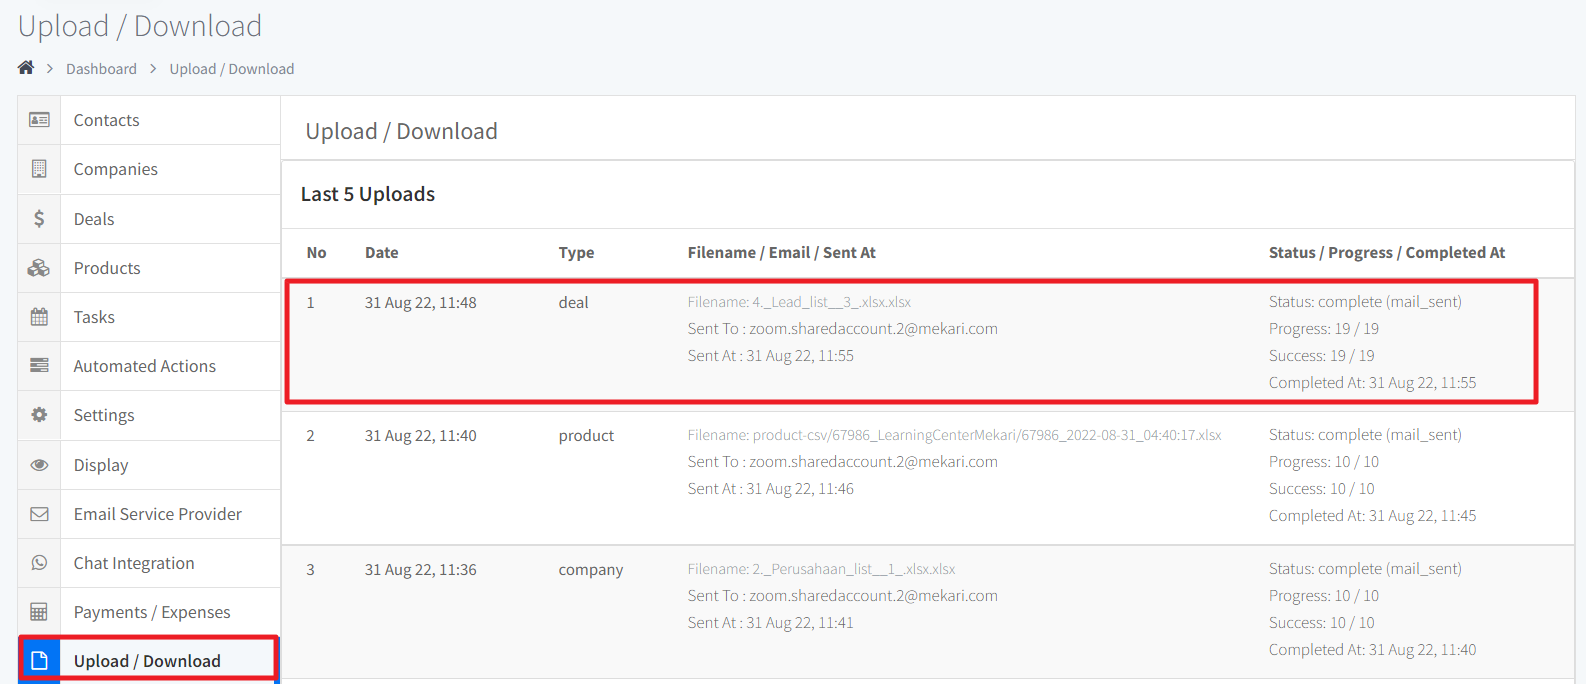The height and width of the screenshot is (684, 1586).
Task: Select the deal upload row filename
Action: tap(799, 302)
